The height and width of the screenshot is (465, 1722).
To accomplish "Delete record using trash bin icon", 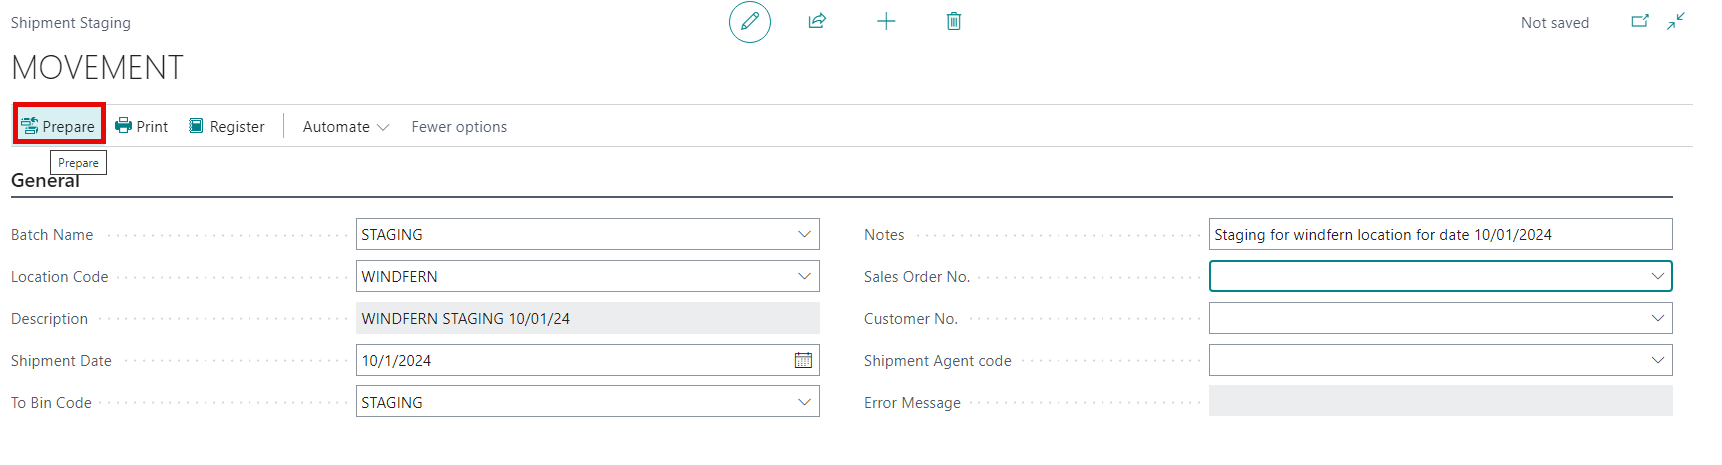I will tap(954, 21).
